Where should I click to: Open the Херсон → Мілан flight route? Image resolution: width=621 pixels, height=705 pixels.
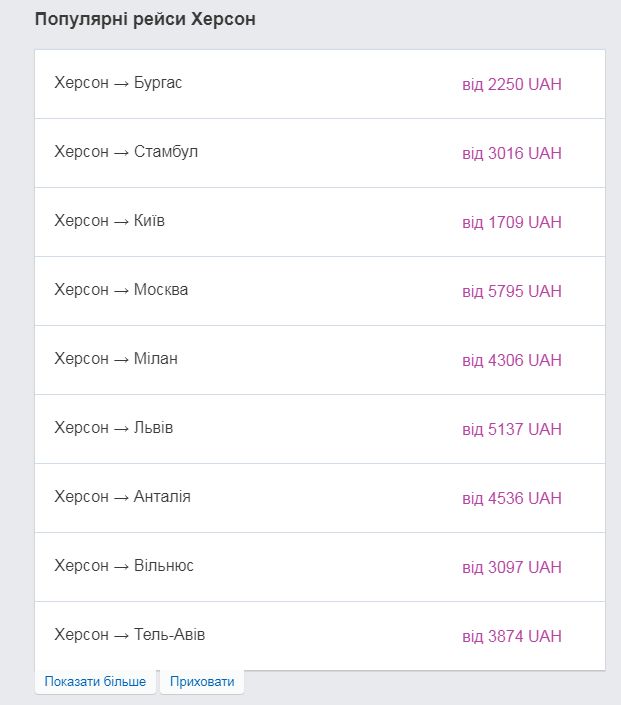116,359
